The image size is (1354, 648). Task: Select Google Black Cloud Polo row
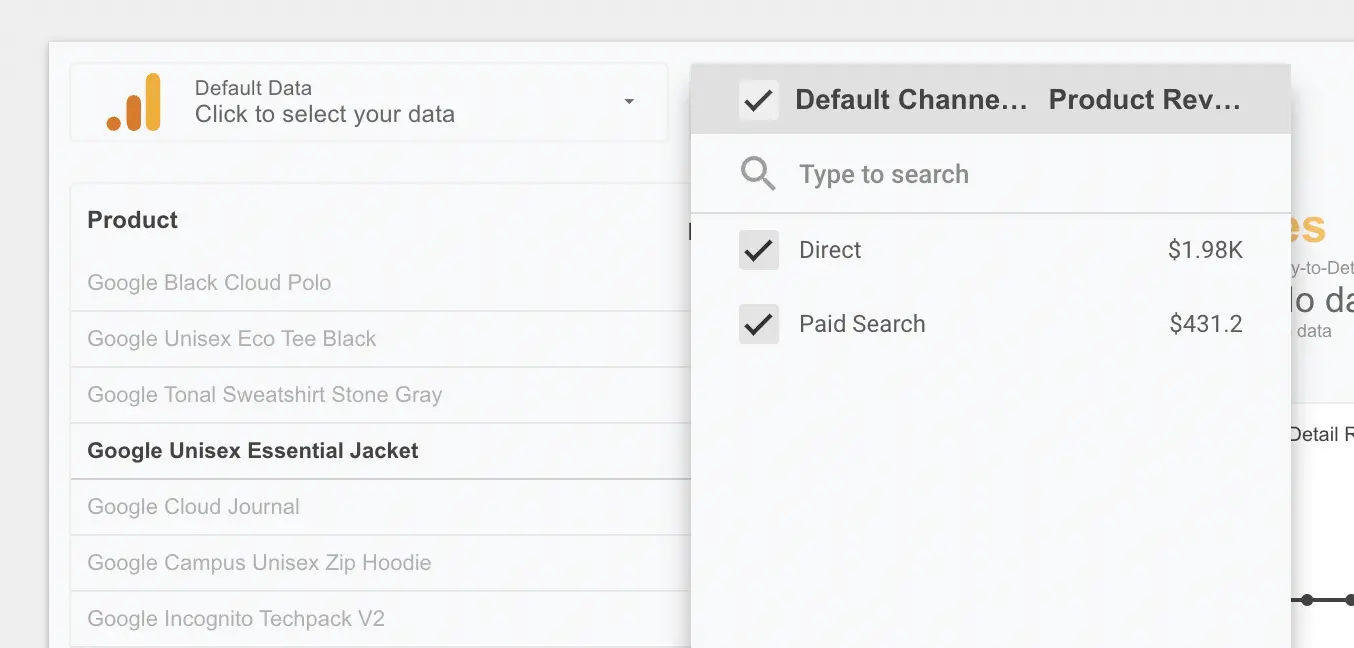380,283
